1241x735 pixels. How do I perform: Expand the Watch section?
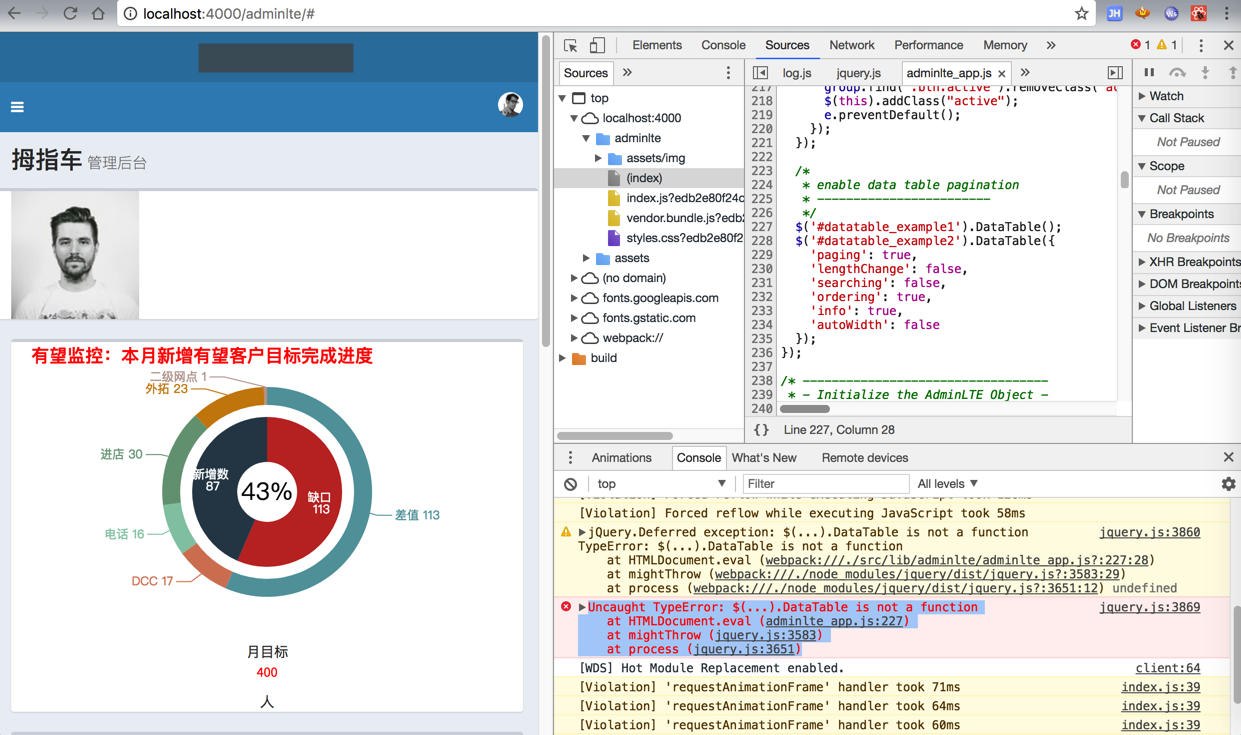1165,96
